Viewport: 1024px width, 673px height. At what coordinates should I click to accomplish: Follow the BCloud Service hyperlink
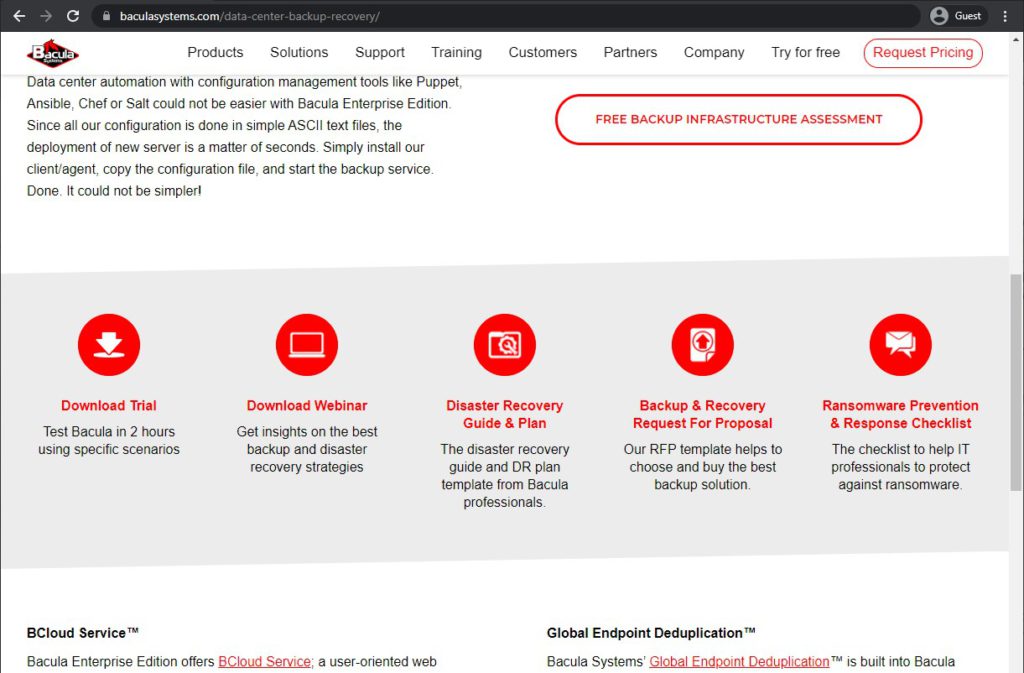(264, 661)
